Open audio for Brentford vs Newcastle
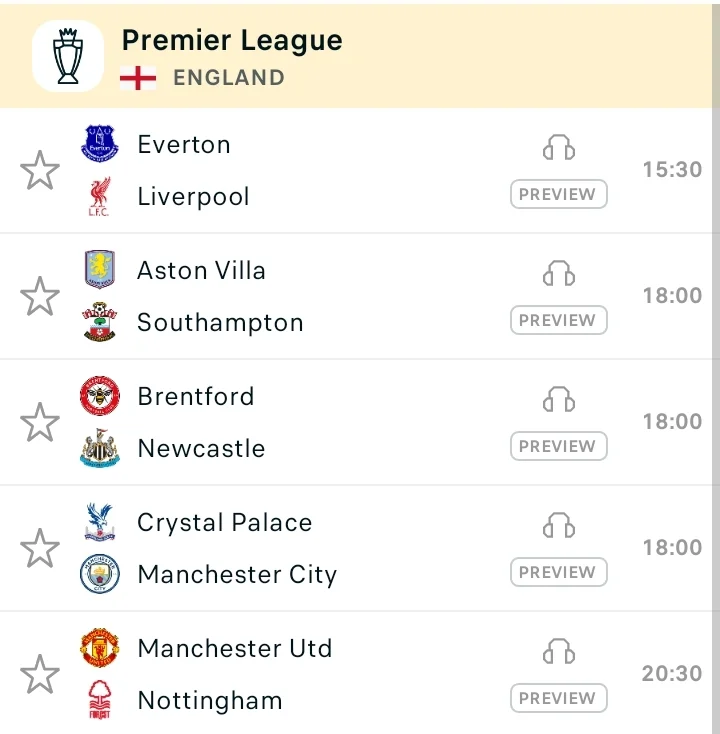Viewport: 720px width, 734px height. pos(558,399)
